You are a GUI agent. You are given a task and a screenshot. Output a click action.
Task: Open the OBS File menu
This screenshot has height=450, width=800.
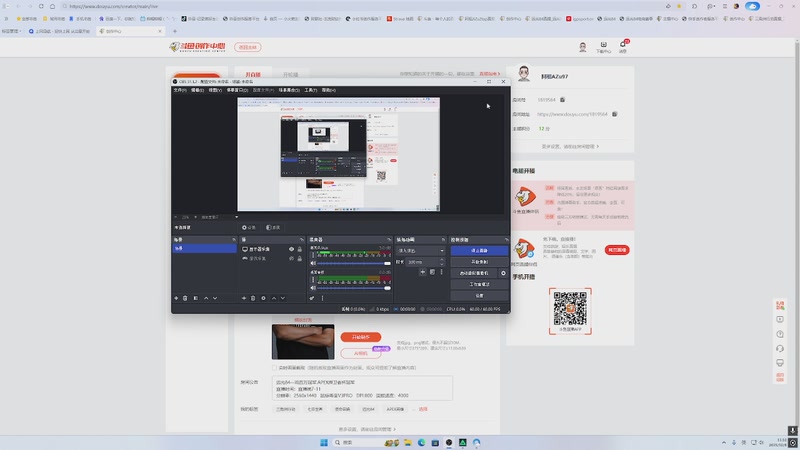click(x=180, y=90)
